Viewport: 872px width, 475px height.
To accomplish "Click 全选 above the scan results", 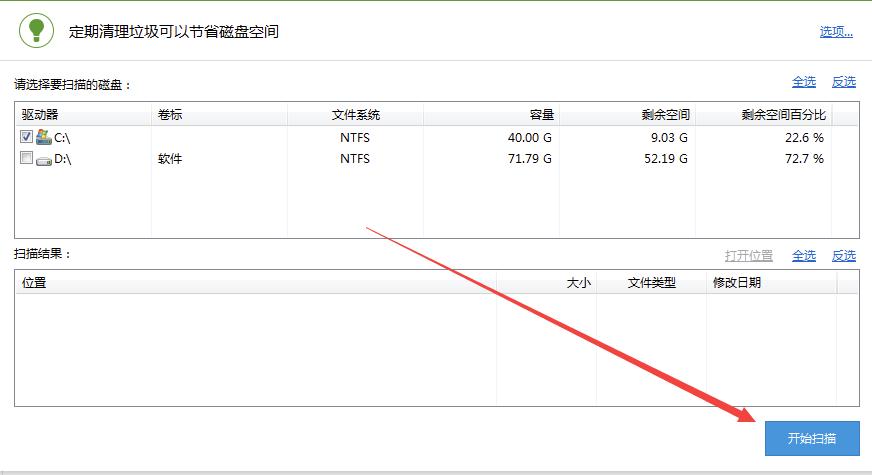I will (x=804, y=256).
